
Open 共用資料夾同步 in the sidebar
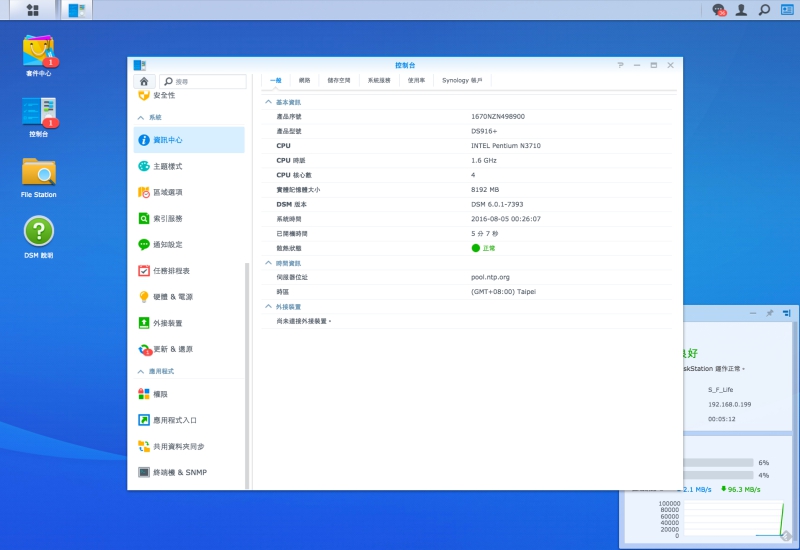click(189, 446)
